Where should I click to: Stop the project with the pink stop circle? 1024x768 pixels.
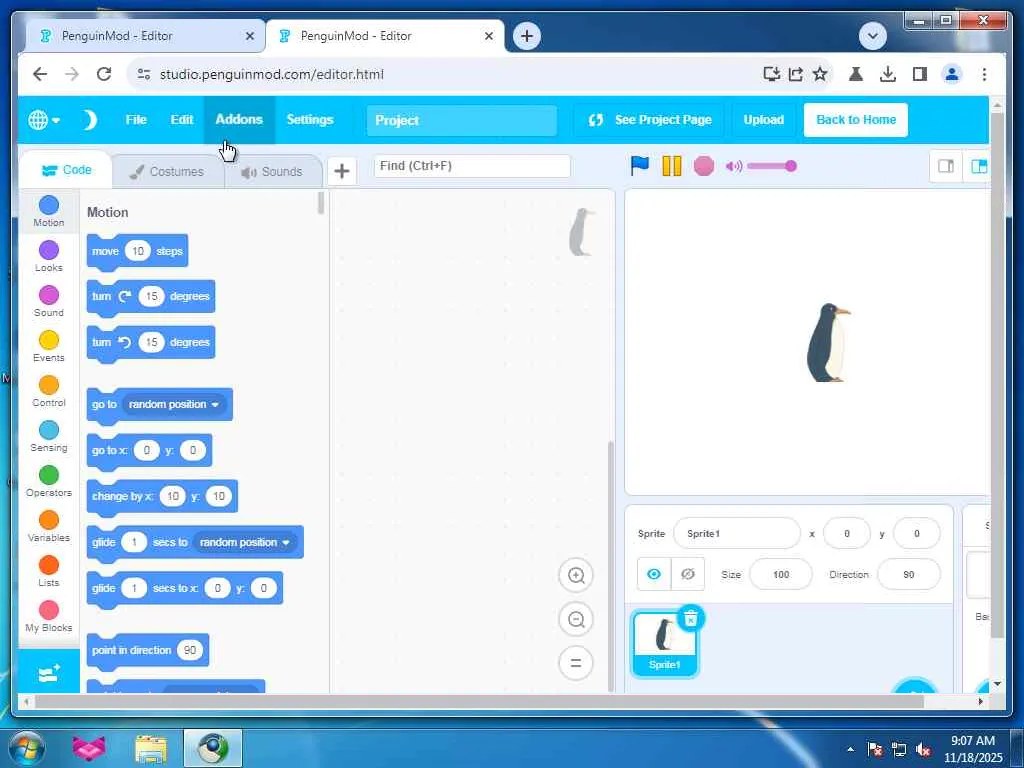pyautogui.click(x=703, y=166)
